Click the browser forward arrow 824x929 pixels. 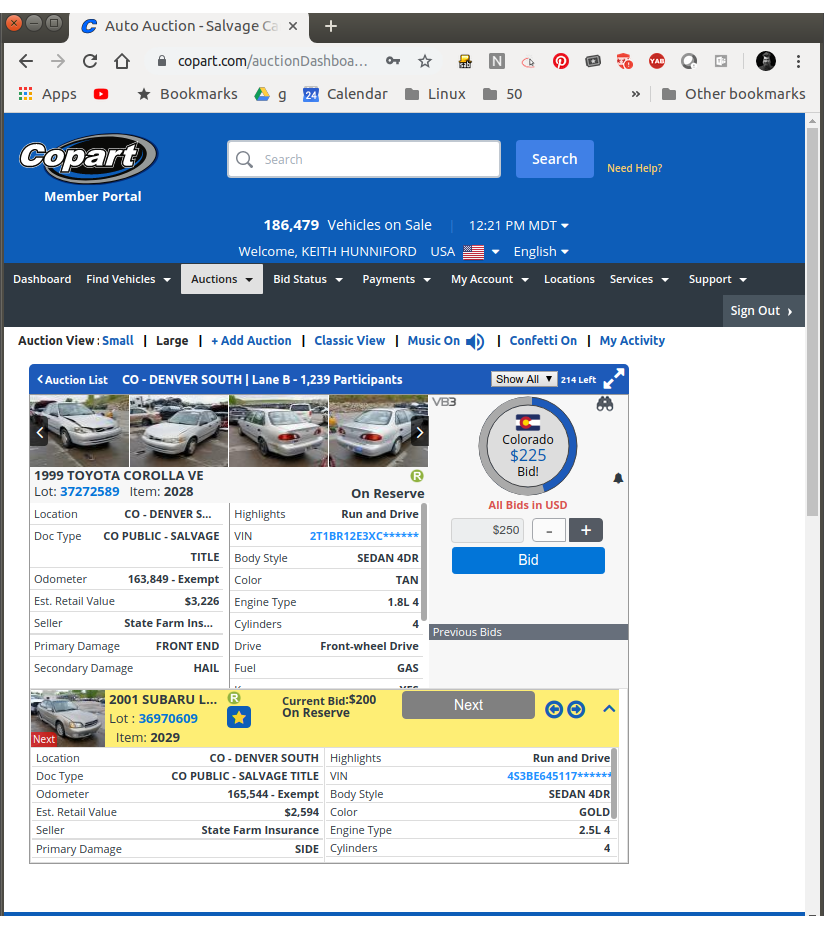click(x=58, y=61)
